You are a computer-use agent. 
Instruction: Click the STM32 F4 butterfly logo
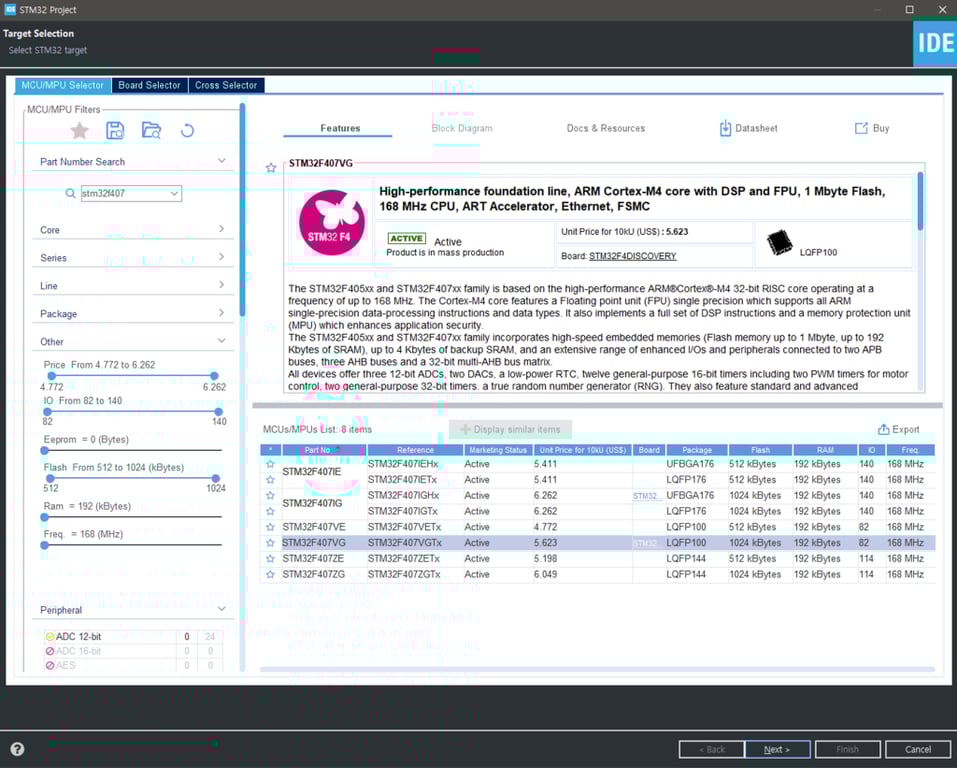331,223
